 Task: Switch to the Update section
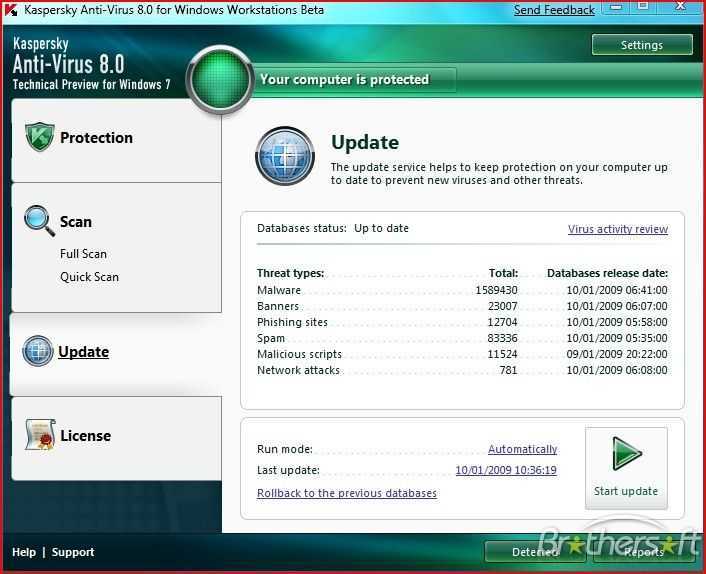[116, 354]
